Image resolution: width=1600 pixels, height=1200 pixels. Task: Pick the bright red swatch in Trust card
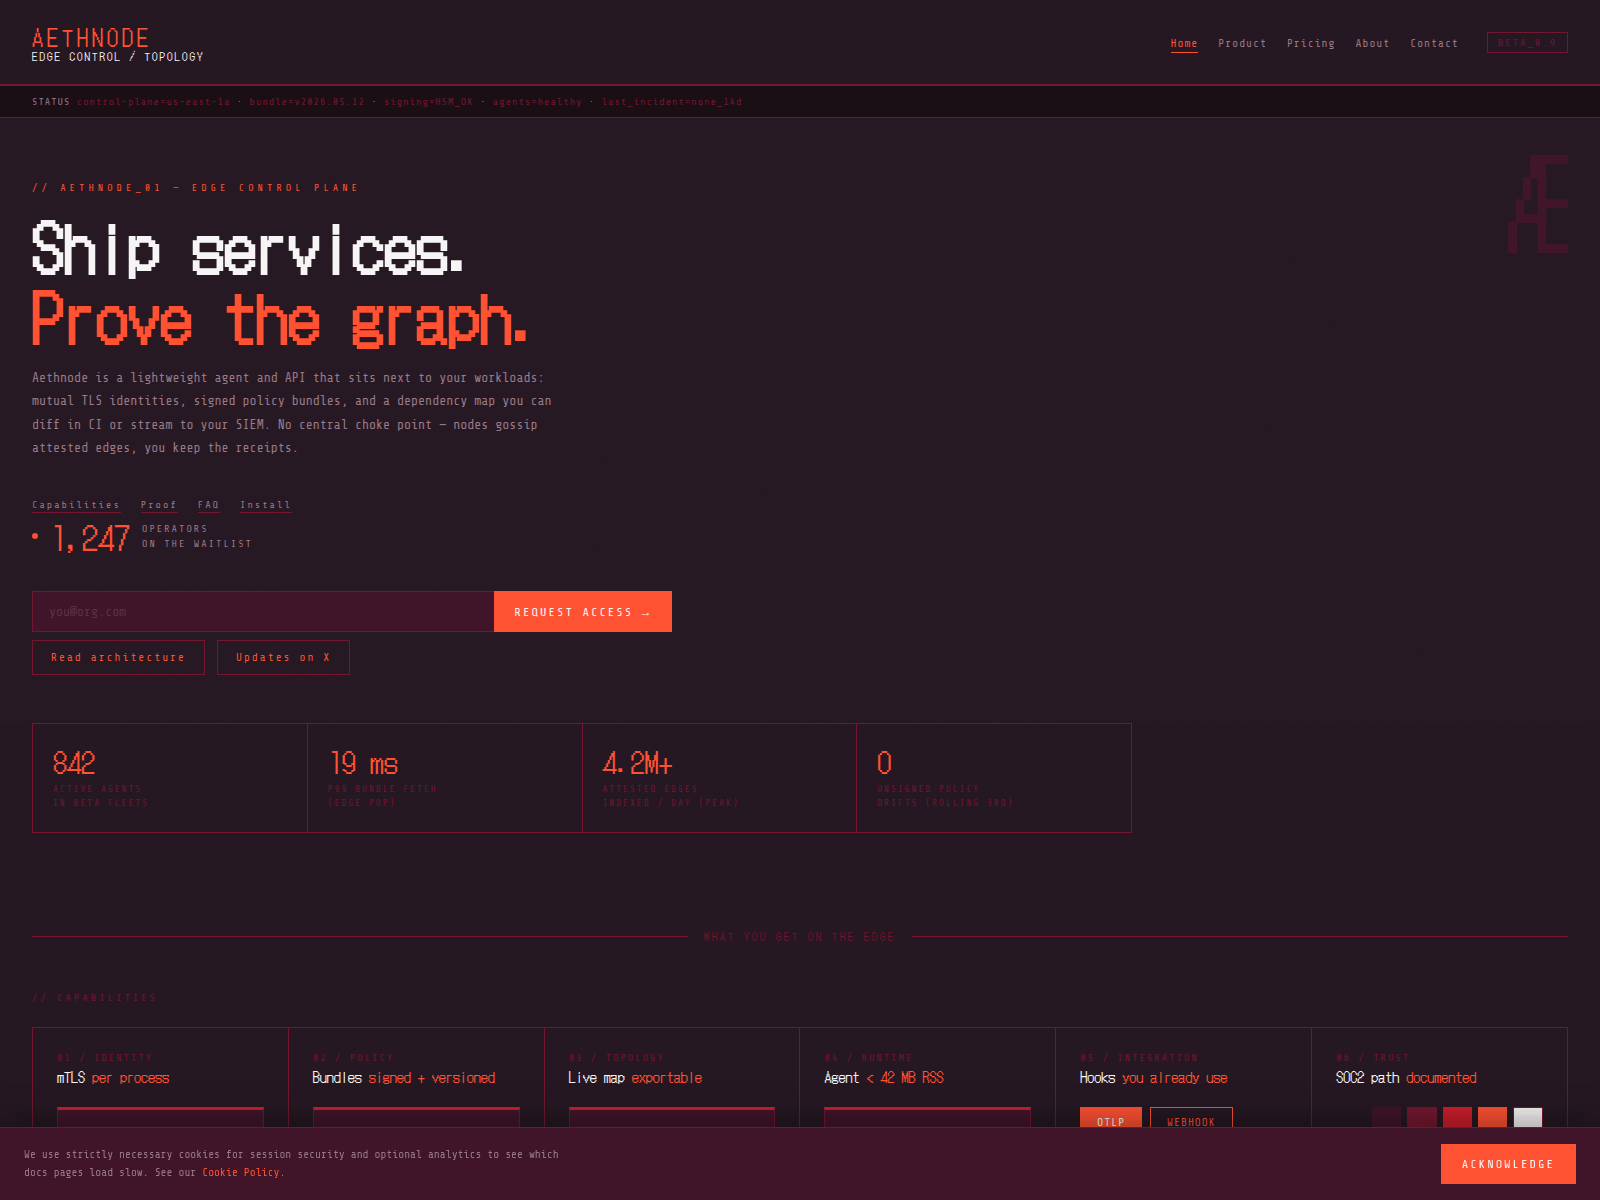[x=1457, y=1118]
